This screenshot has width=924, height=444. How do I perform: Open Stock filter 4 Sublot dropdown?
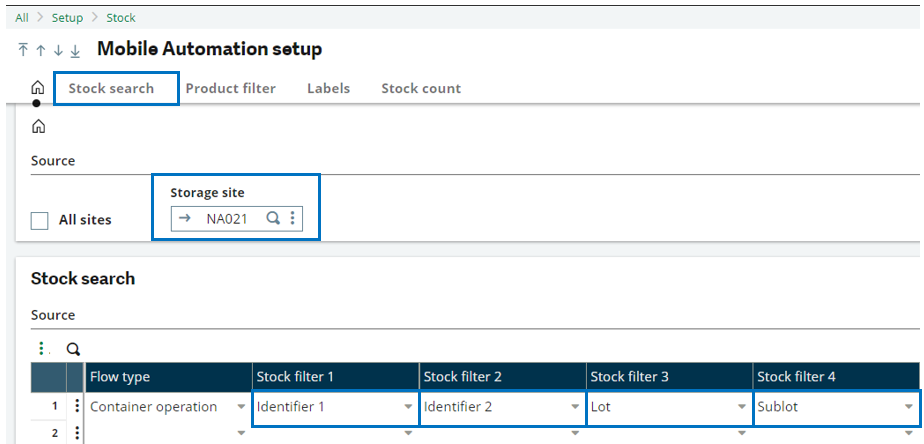coord(908,407)
